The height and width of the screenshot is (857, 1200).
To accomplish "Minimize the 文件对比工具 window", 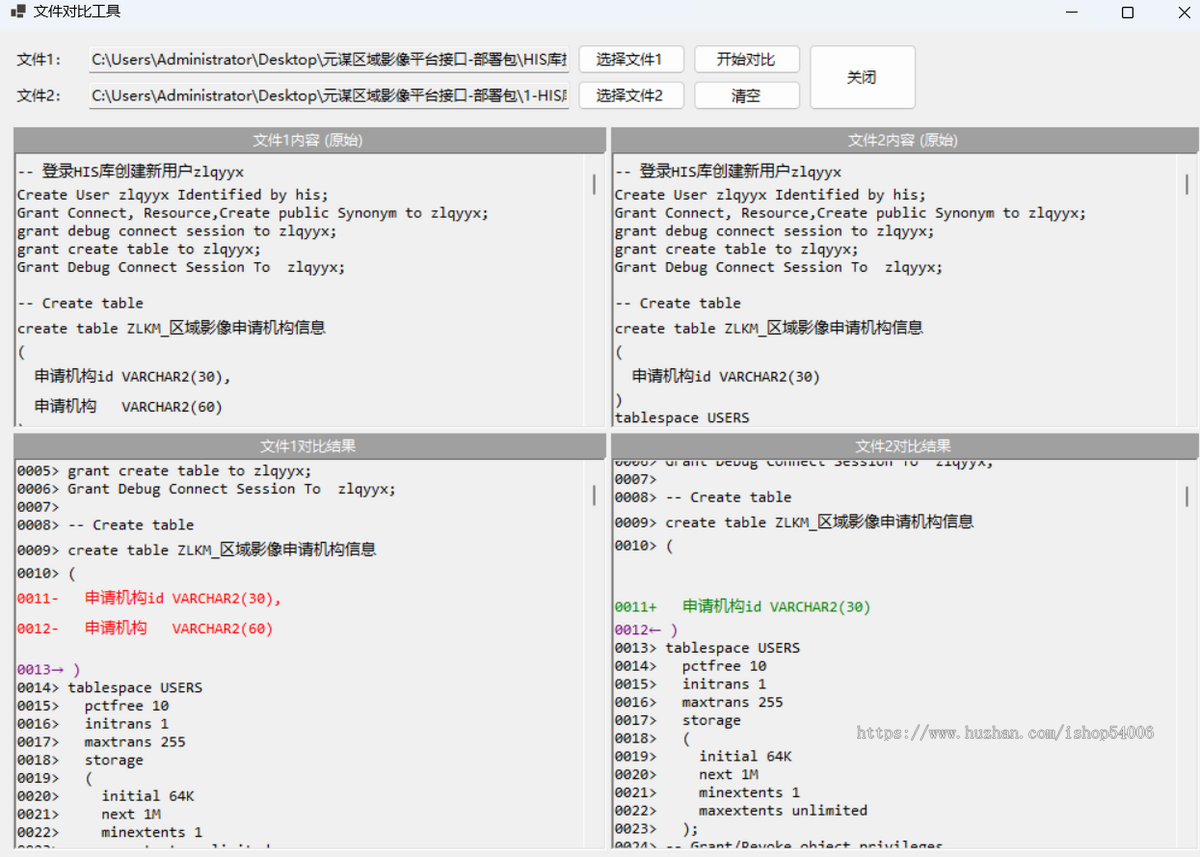I will click(1072, 12).
